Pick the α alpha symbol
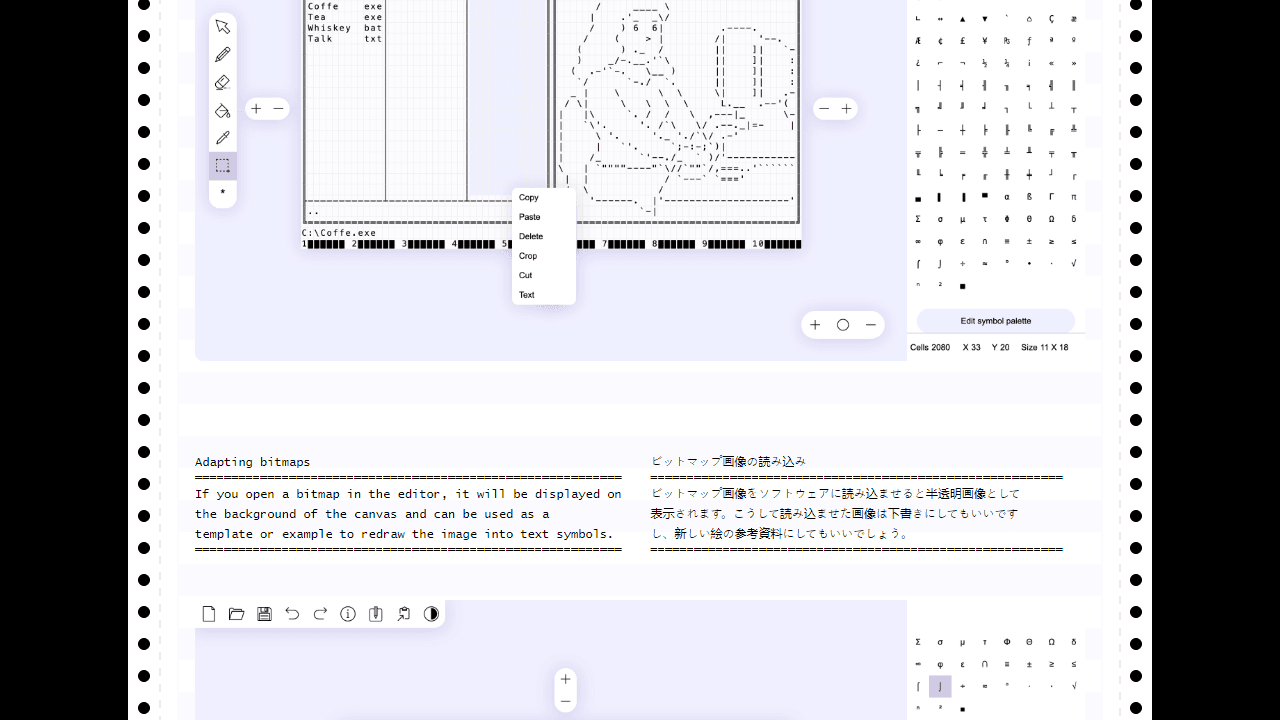 (1007, 197)
